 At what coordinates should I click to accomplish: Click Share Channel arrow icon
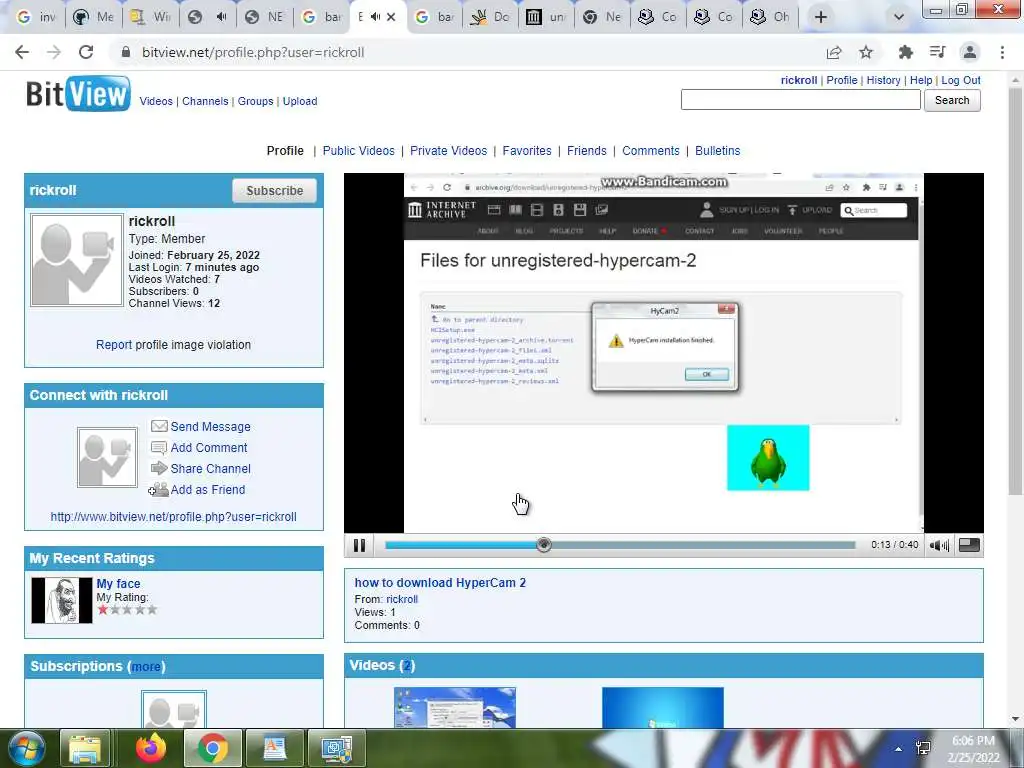tap(159, 468)
